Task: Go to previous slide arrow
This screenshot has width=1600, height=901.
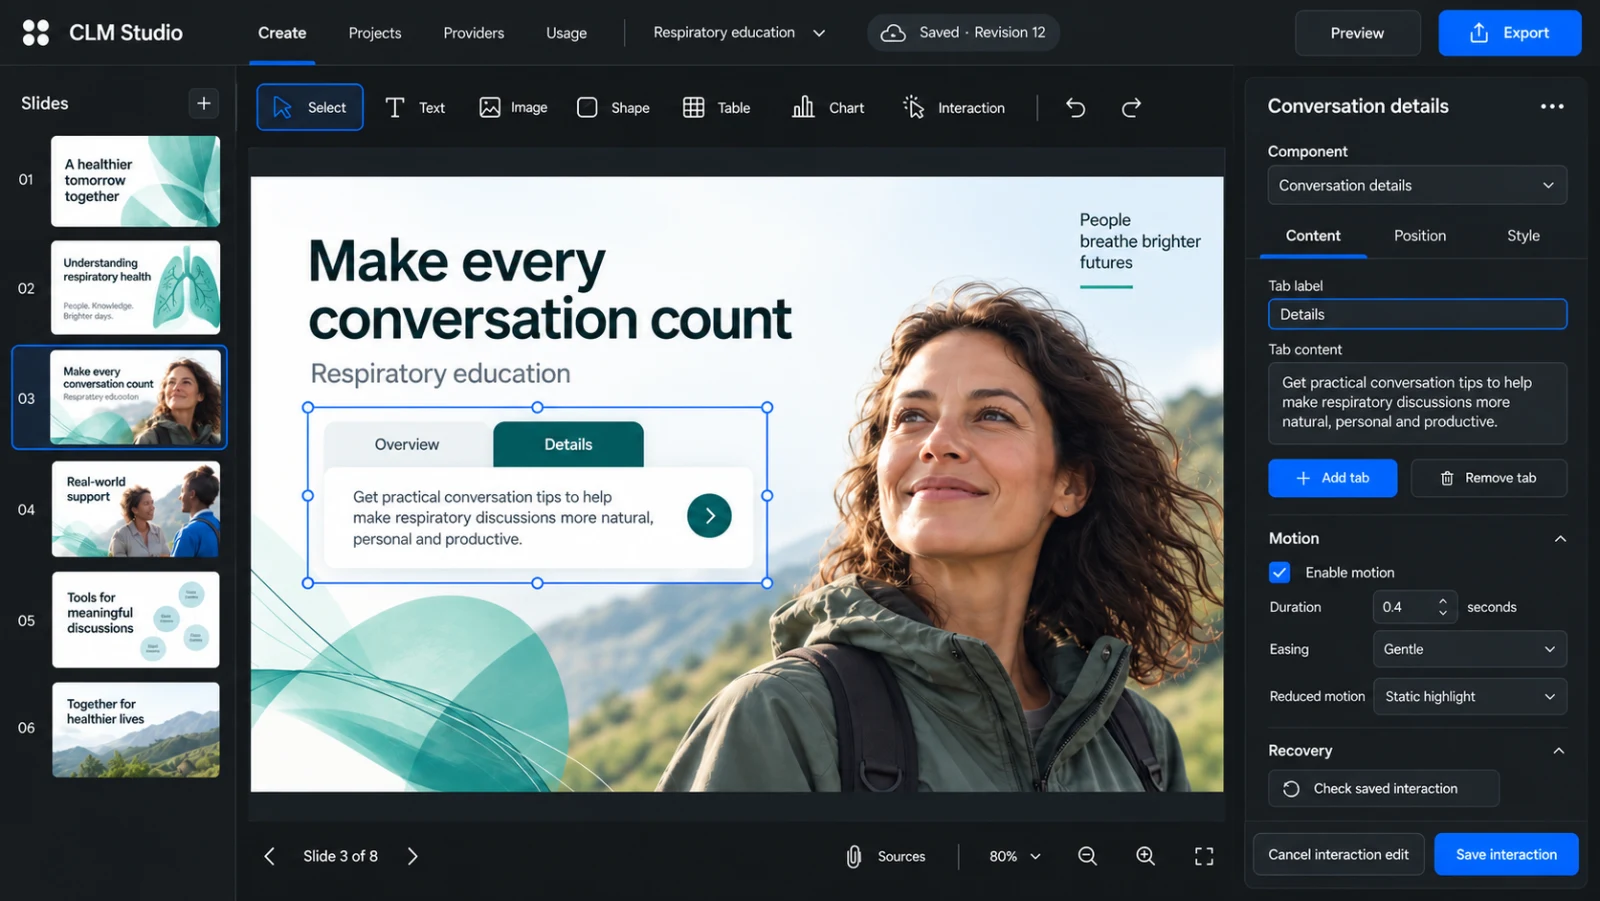Action: pyautogui.click(x=269, y=856)
